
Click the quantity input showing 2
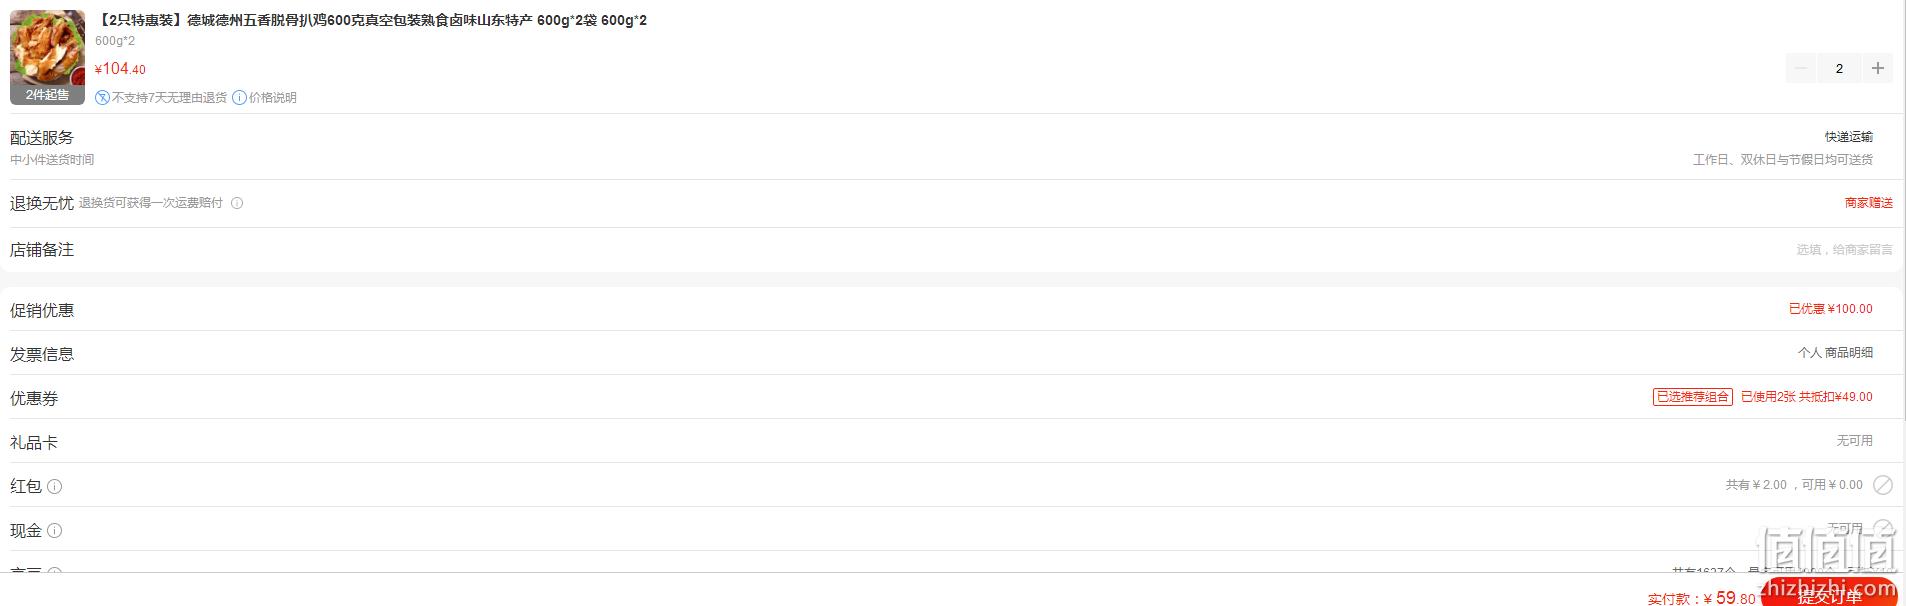pos(1839,68)
